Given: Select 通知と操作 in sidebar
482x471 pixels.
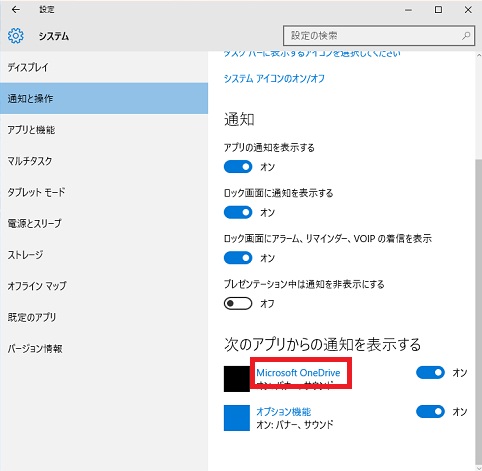Looking at the screenshot, I should tap(104, 98).
